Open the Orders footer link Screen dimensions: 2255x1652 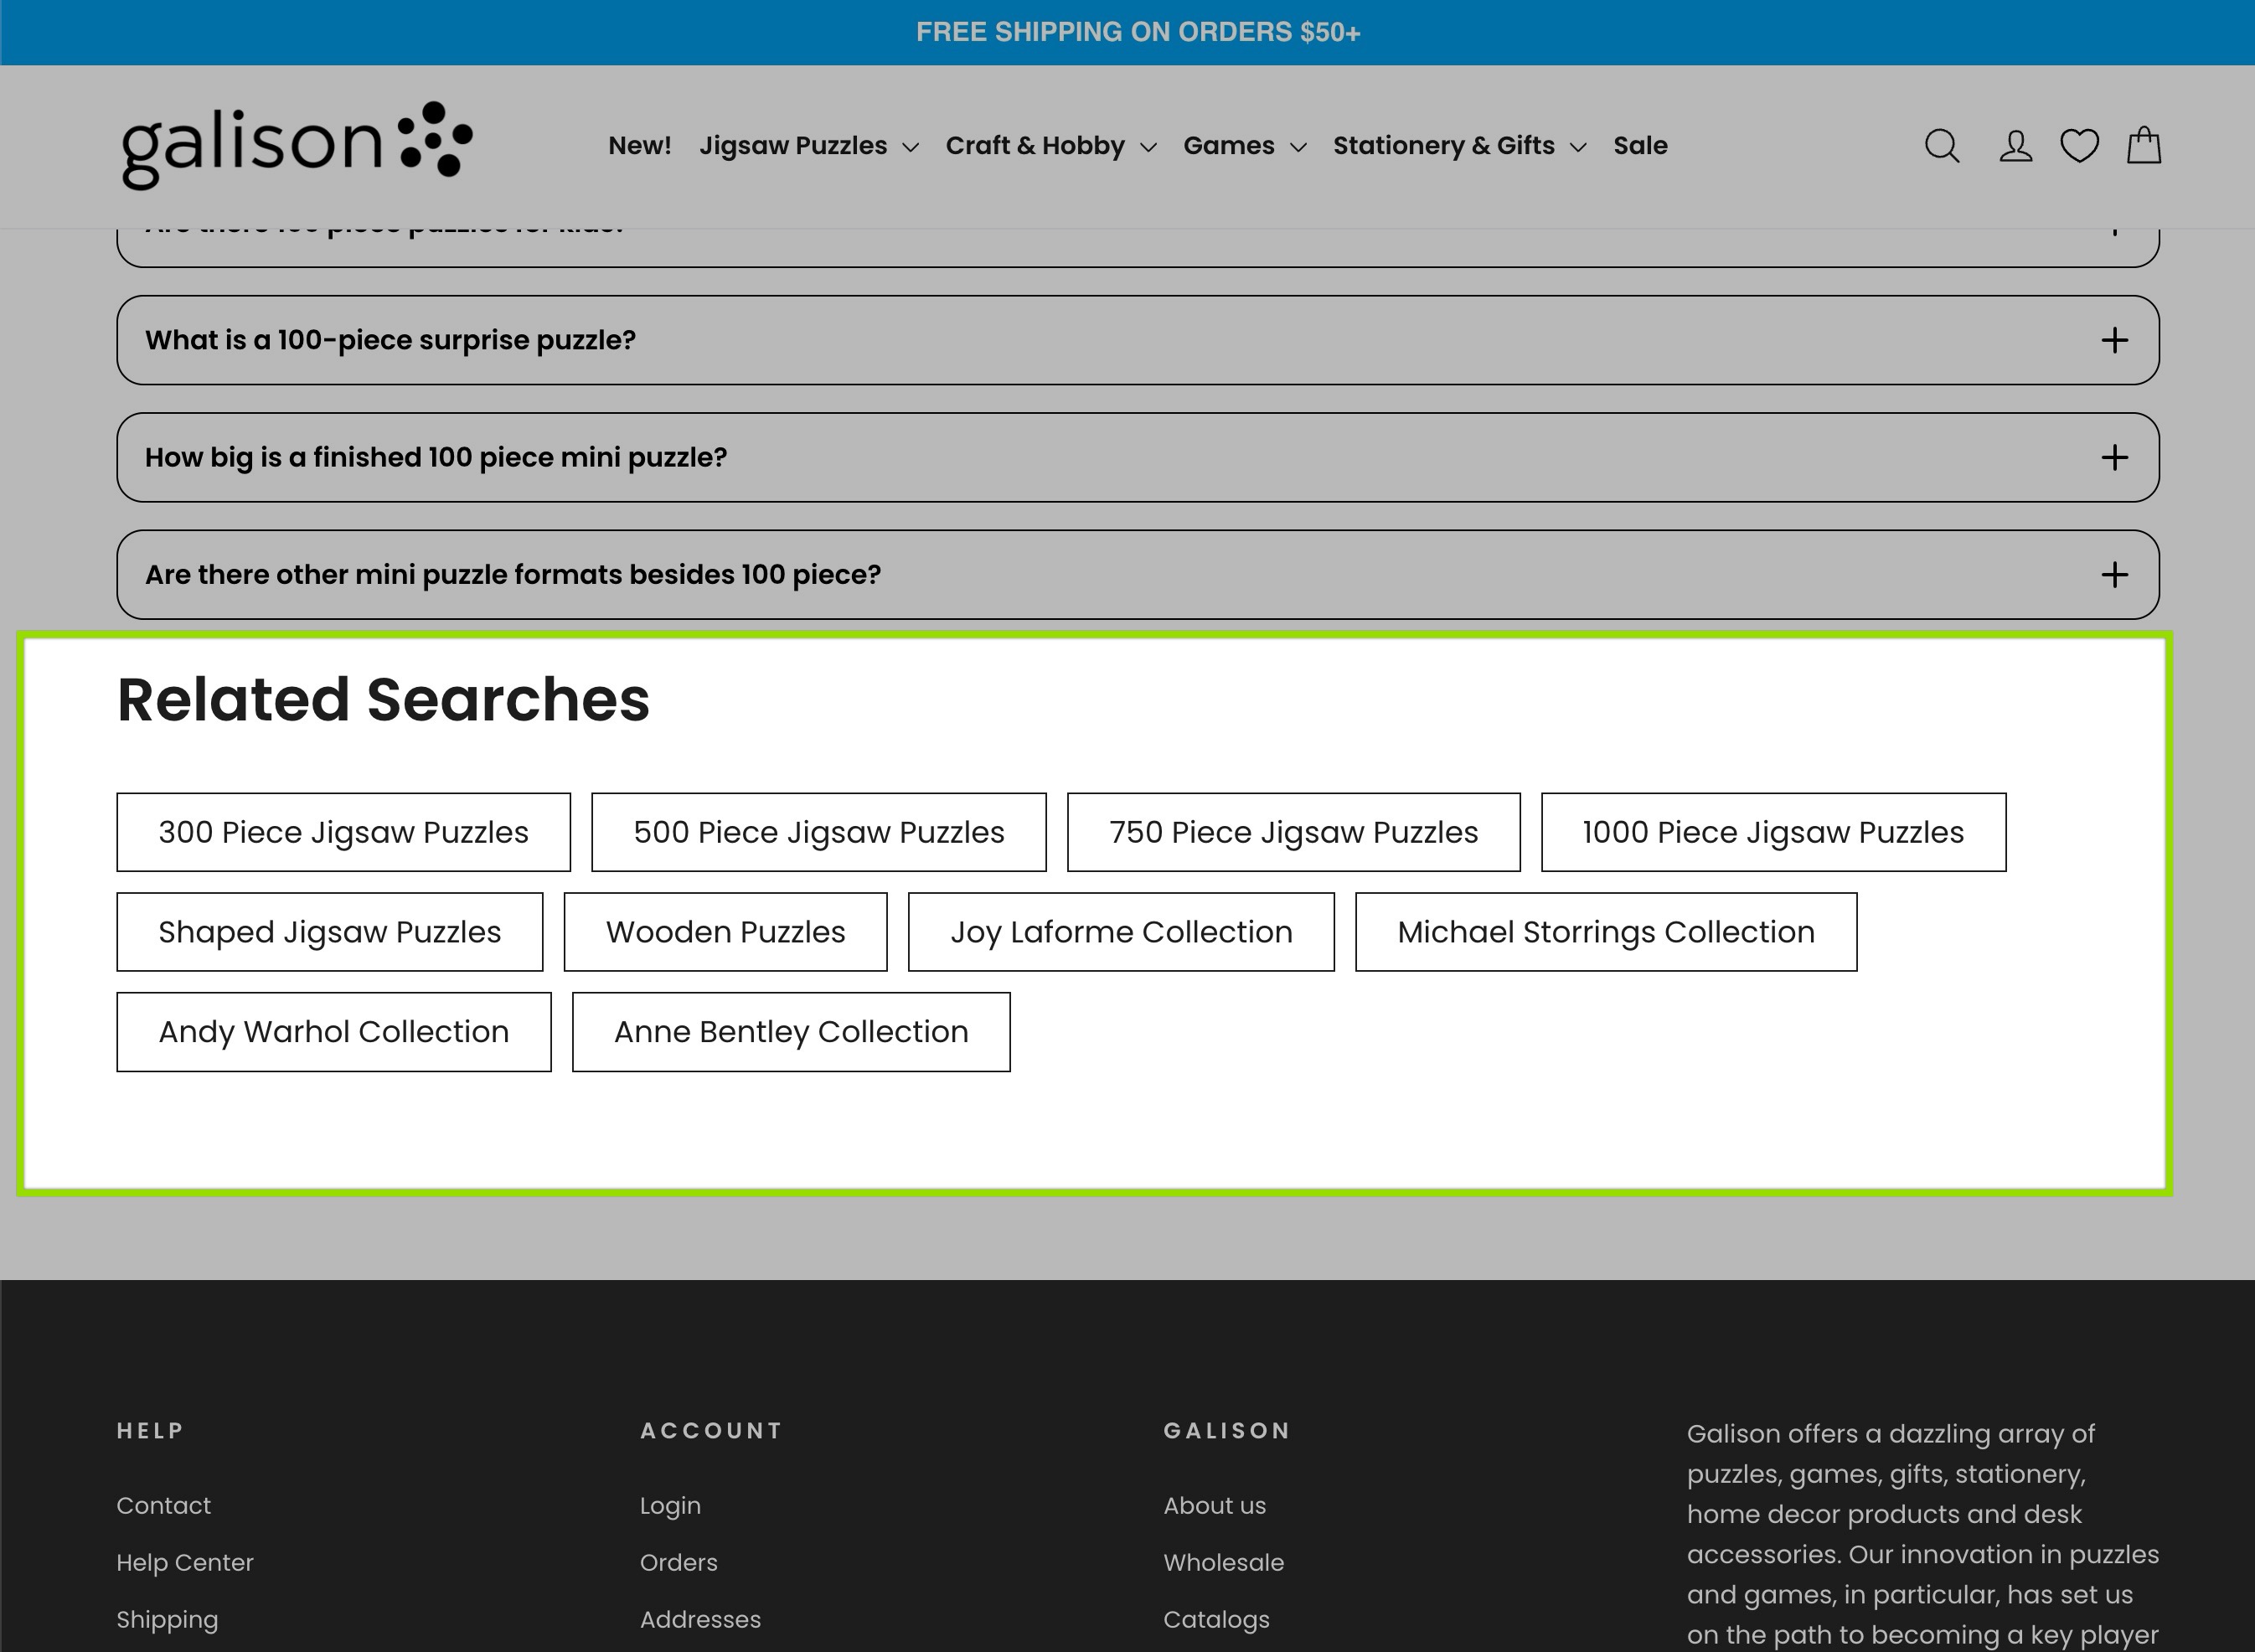678,1562
